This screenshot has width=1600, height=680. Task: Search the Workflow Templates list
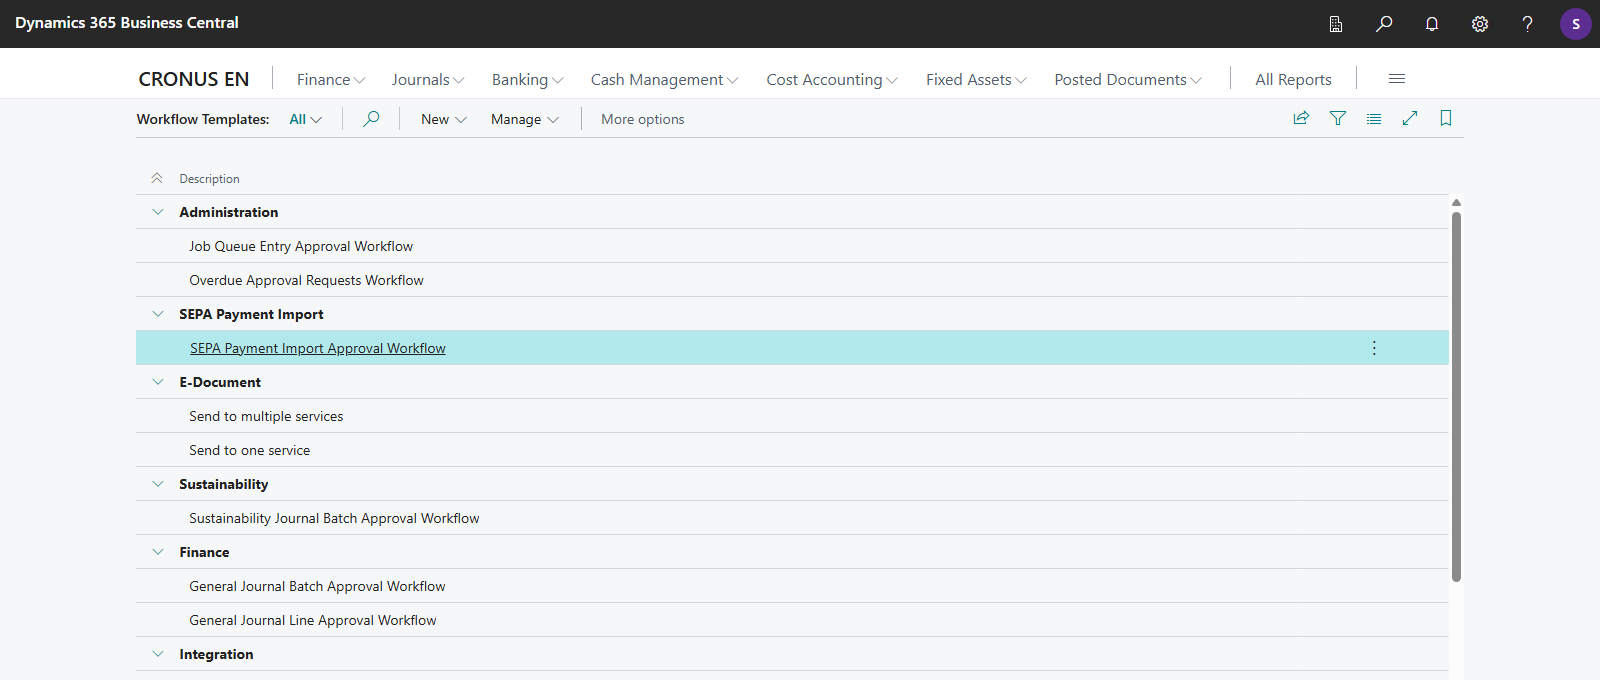[371, 119]
